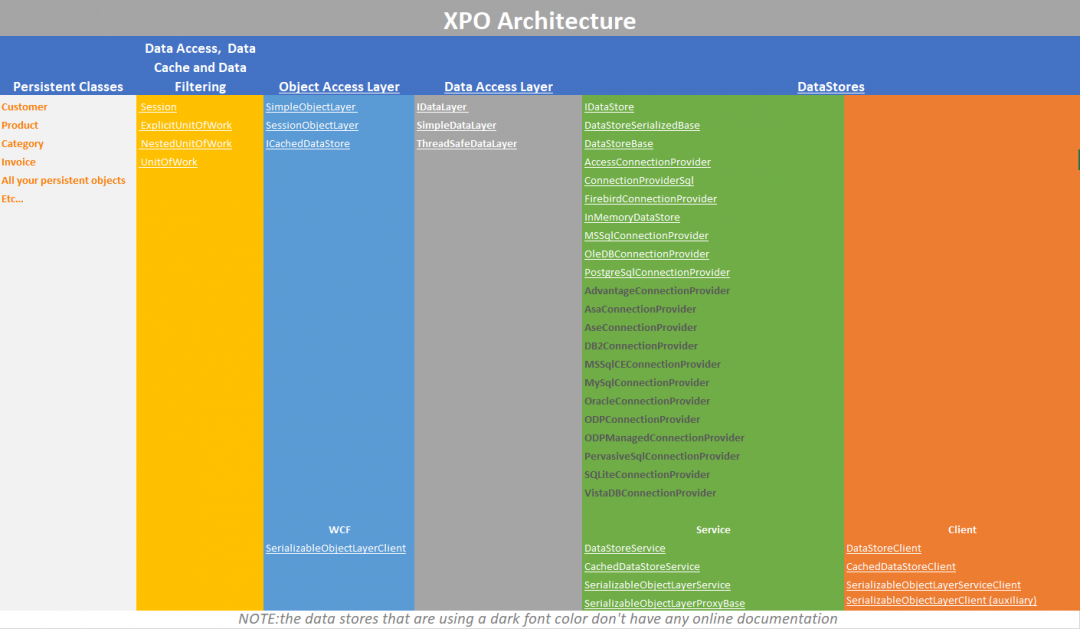Click the ExplicitUnitOfWork link
The width and height of the screenshot is (1080, 629).
(186, 125)
